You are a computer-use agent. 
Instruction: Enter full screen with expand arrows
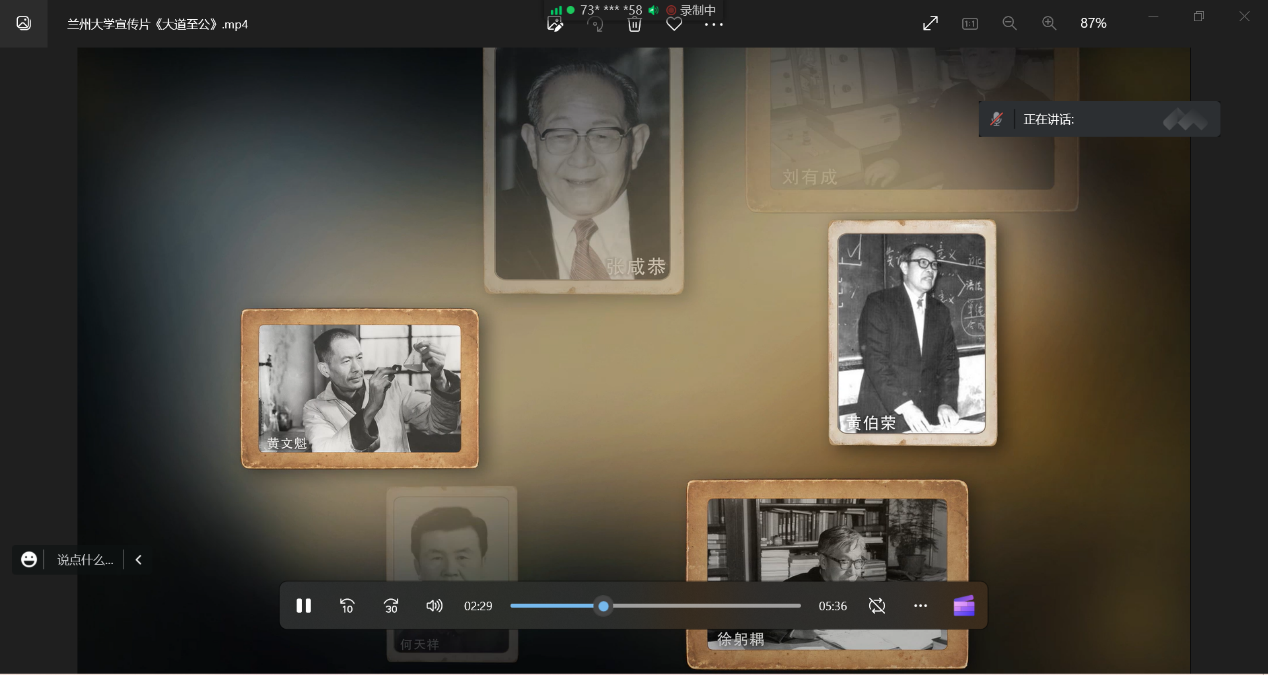point(930,23)
